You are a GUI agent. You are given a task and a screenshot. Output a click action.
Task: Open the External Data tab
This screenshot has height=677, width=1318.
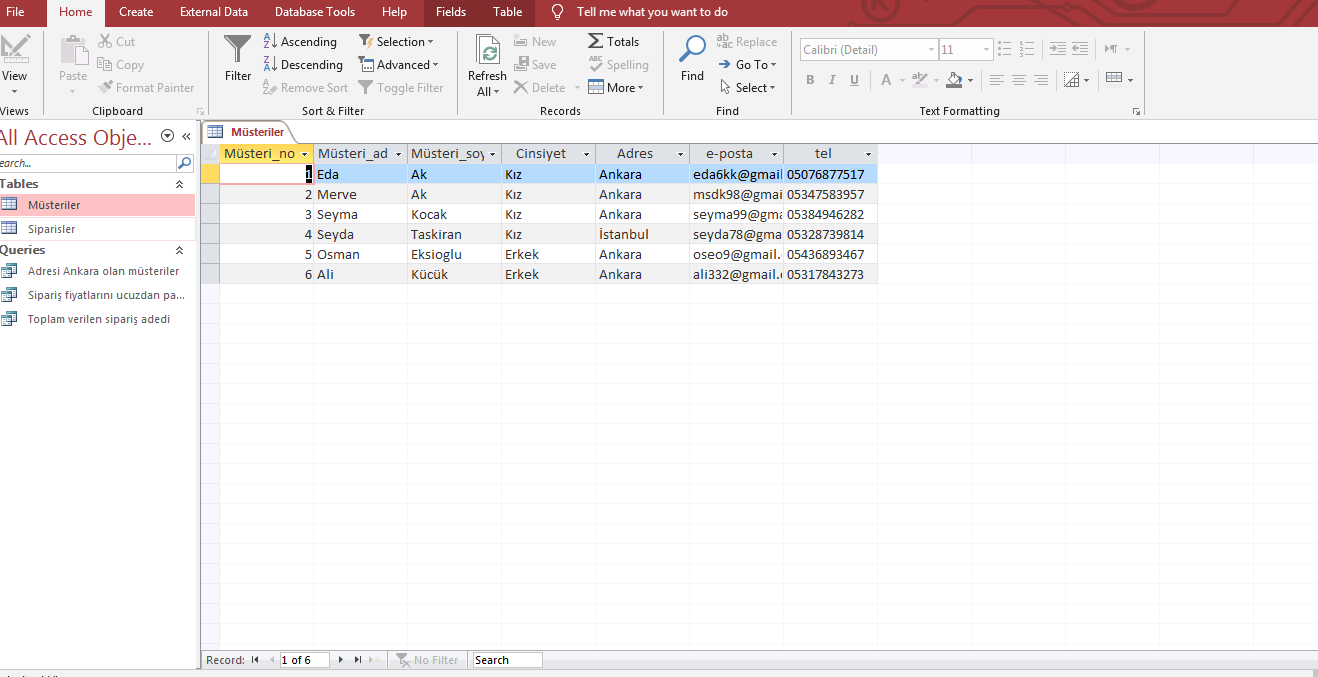coord(213,12)
